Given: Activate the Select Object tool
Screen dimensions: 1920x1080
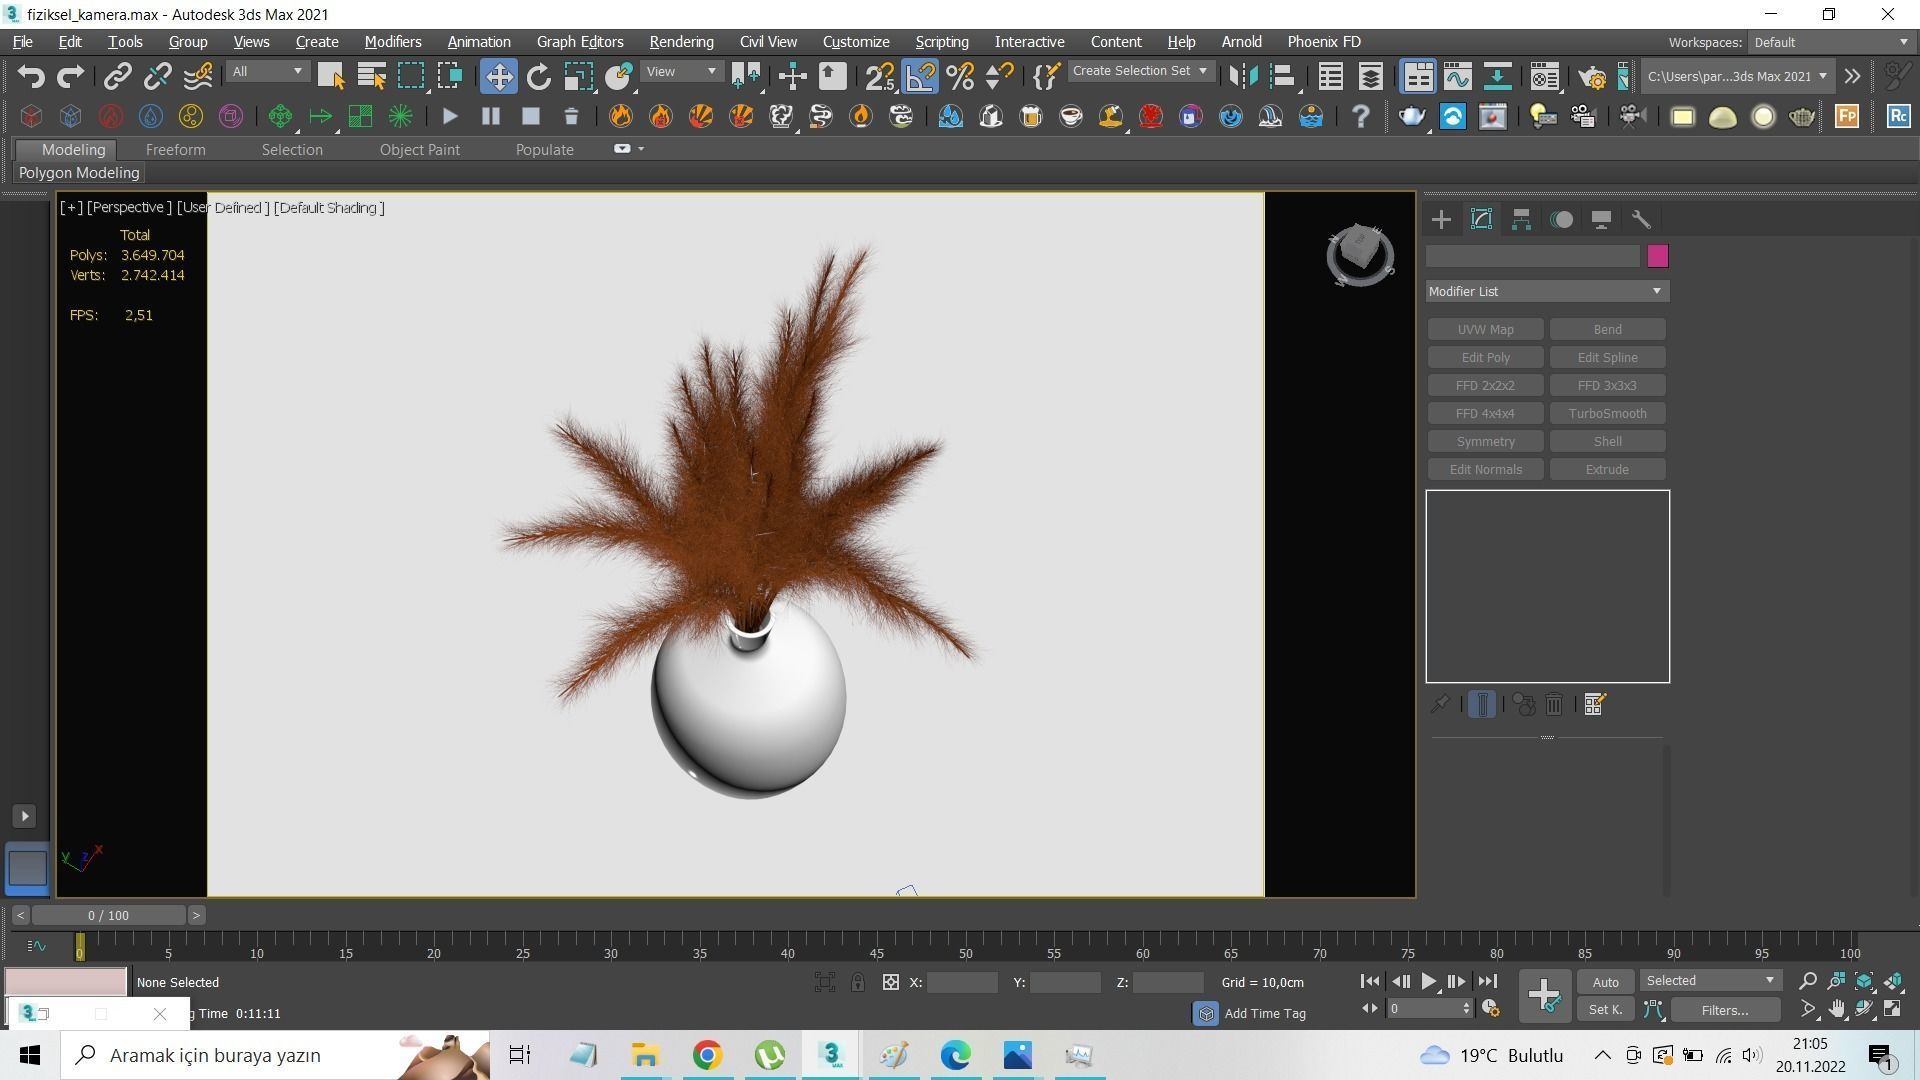Looking at the screenshot, I should click(x=330, y=76).
